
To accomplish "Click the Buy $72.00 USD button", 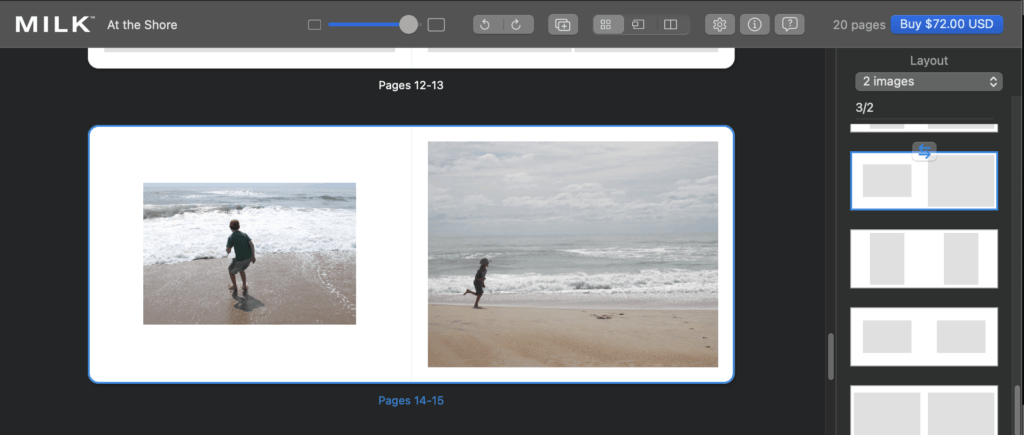I will click(x=946, y=24).
